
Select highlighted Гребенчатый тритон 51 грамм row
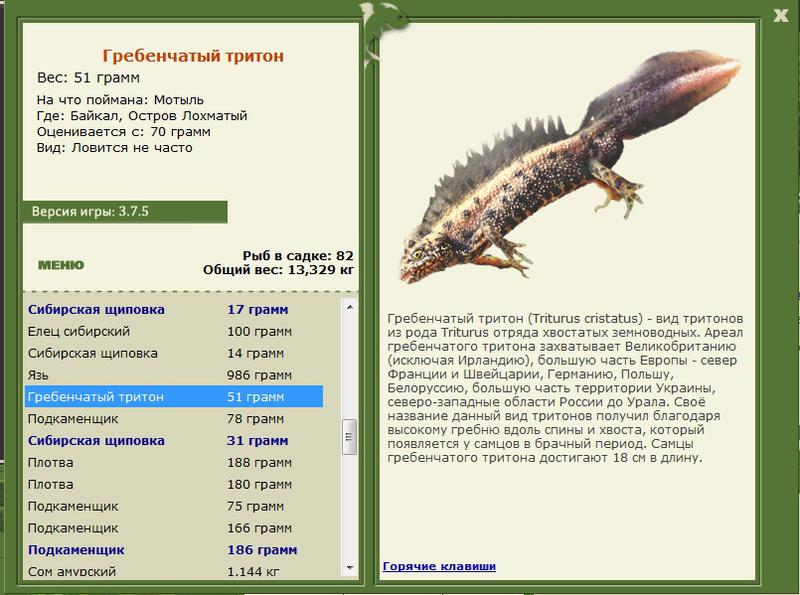pos(174,396)
